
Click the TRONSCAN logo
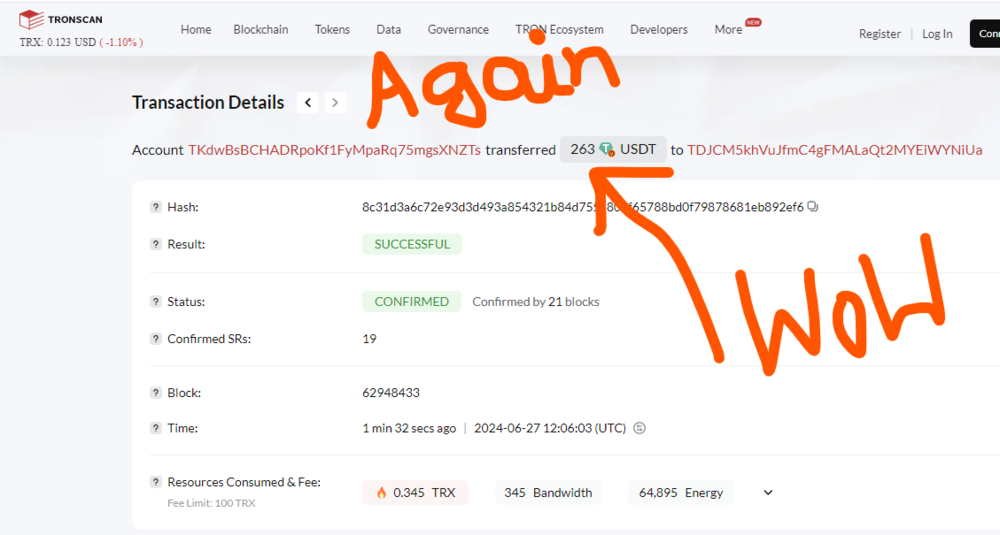pos(61,20)
